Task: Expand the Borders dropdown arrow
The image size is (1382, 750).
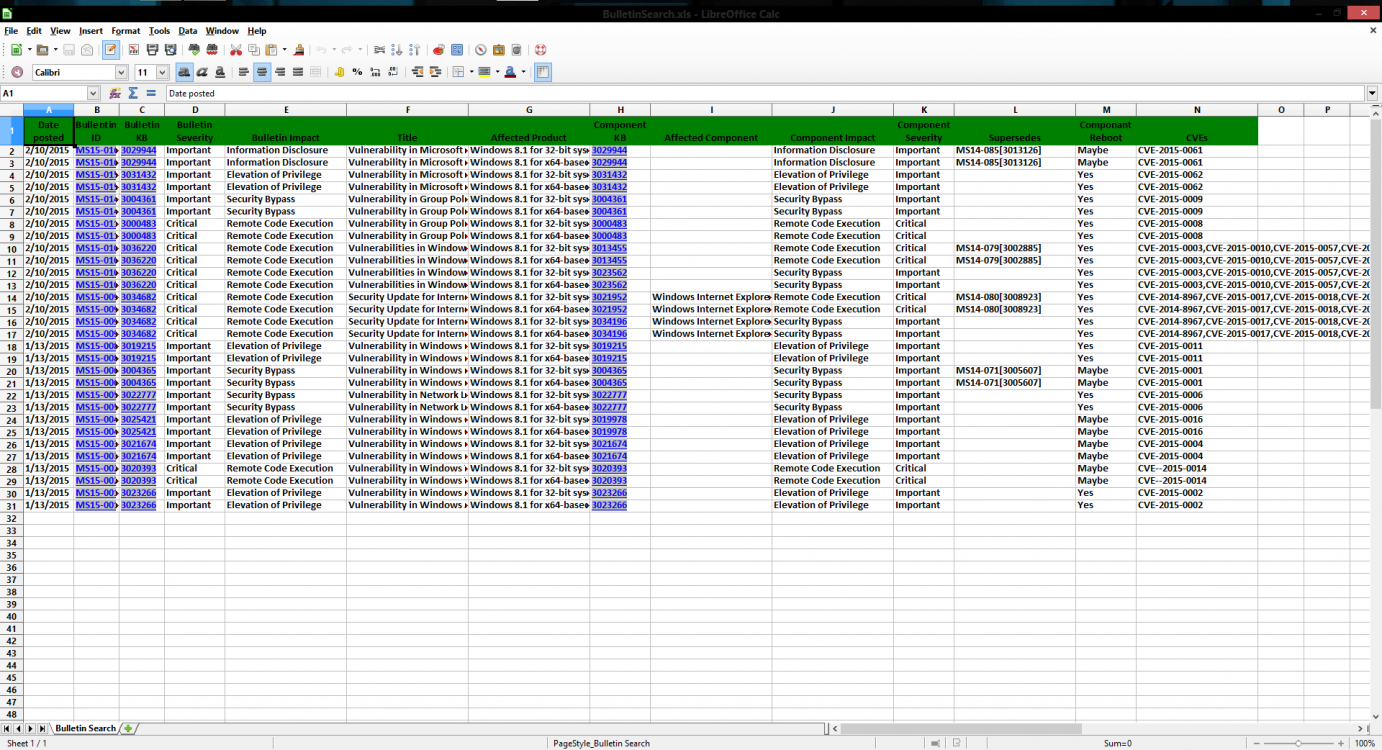Action: tap(471, 72)
